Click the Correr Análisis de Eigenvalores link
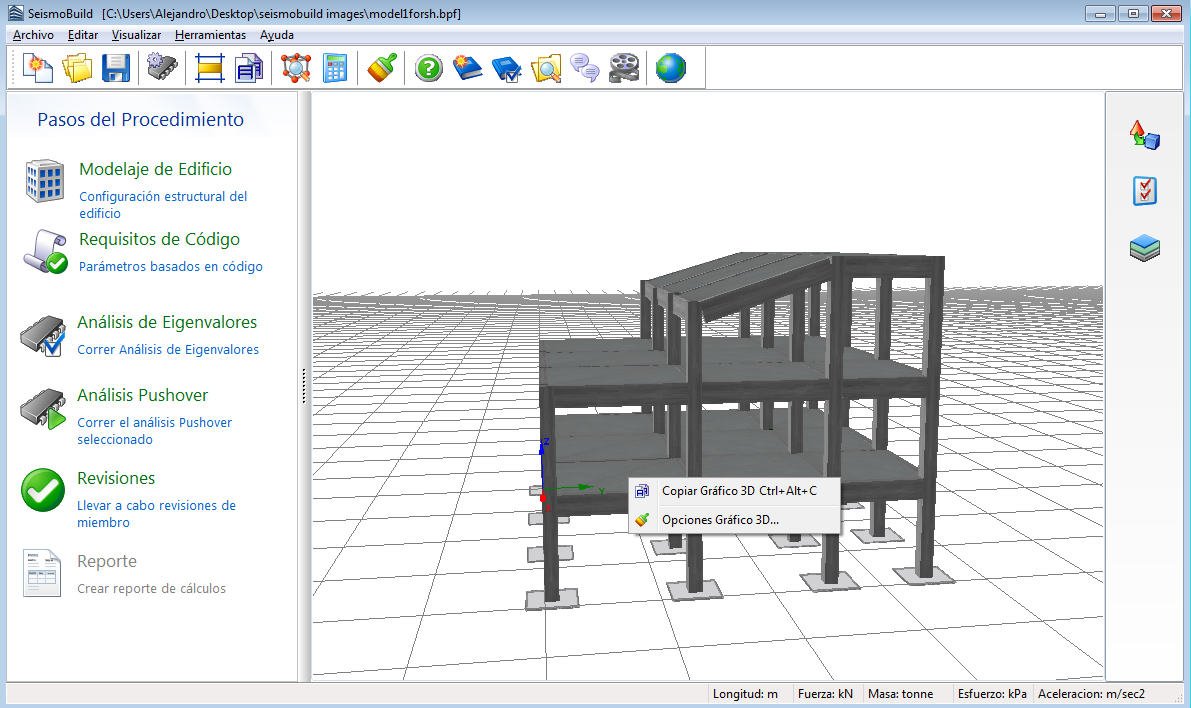The height and width of the screenshot is (708, 1191). [168, 350]
